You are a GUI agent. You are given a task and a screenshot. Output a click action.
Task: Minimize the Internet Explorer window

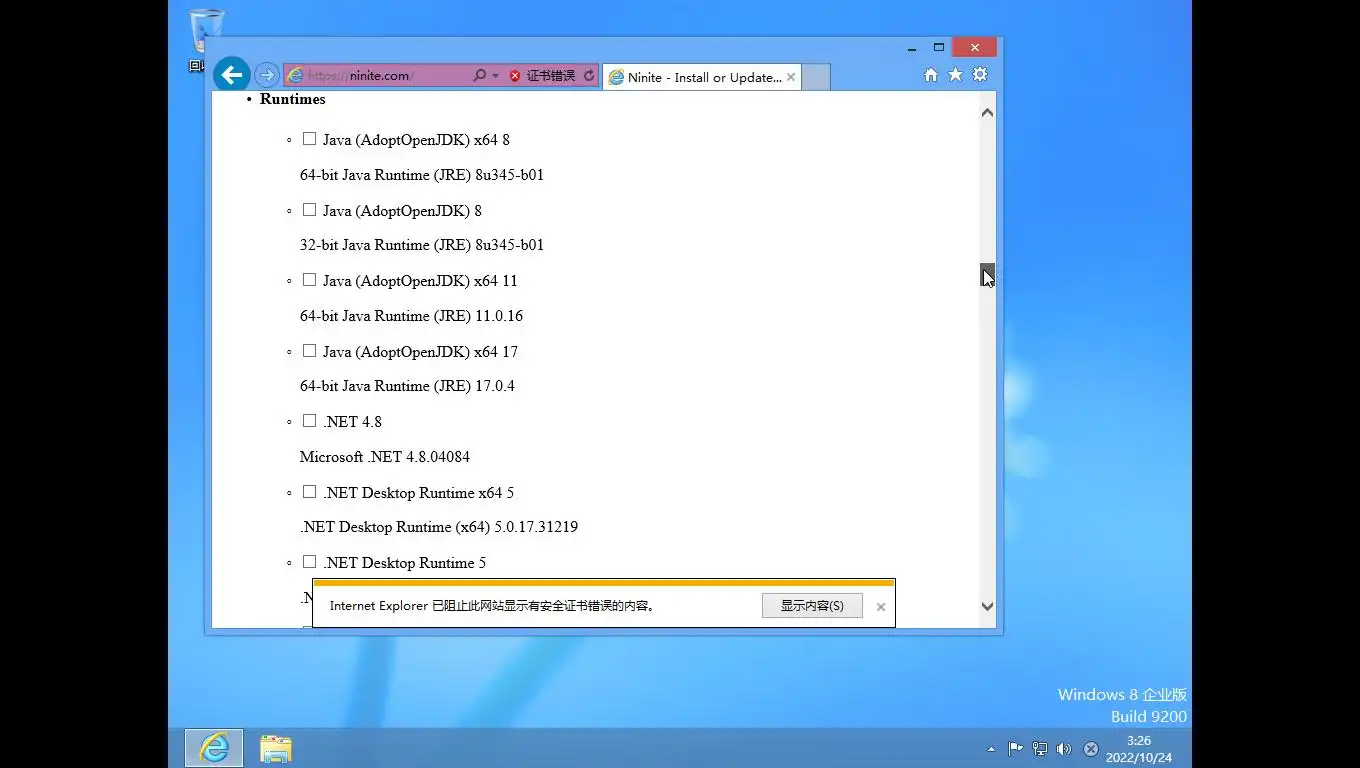(x=912, y=48)
